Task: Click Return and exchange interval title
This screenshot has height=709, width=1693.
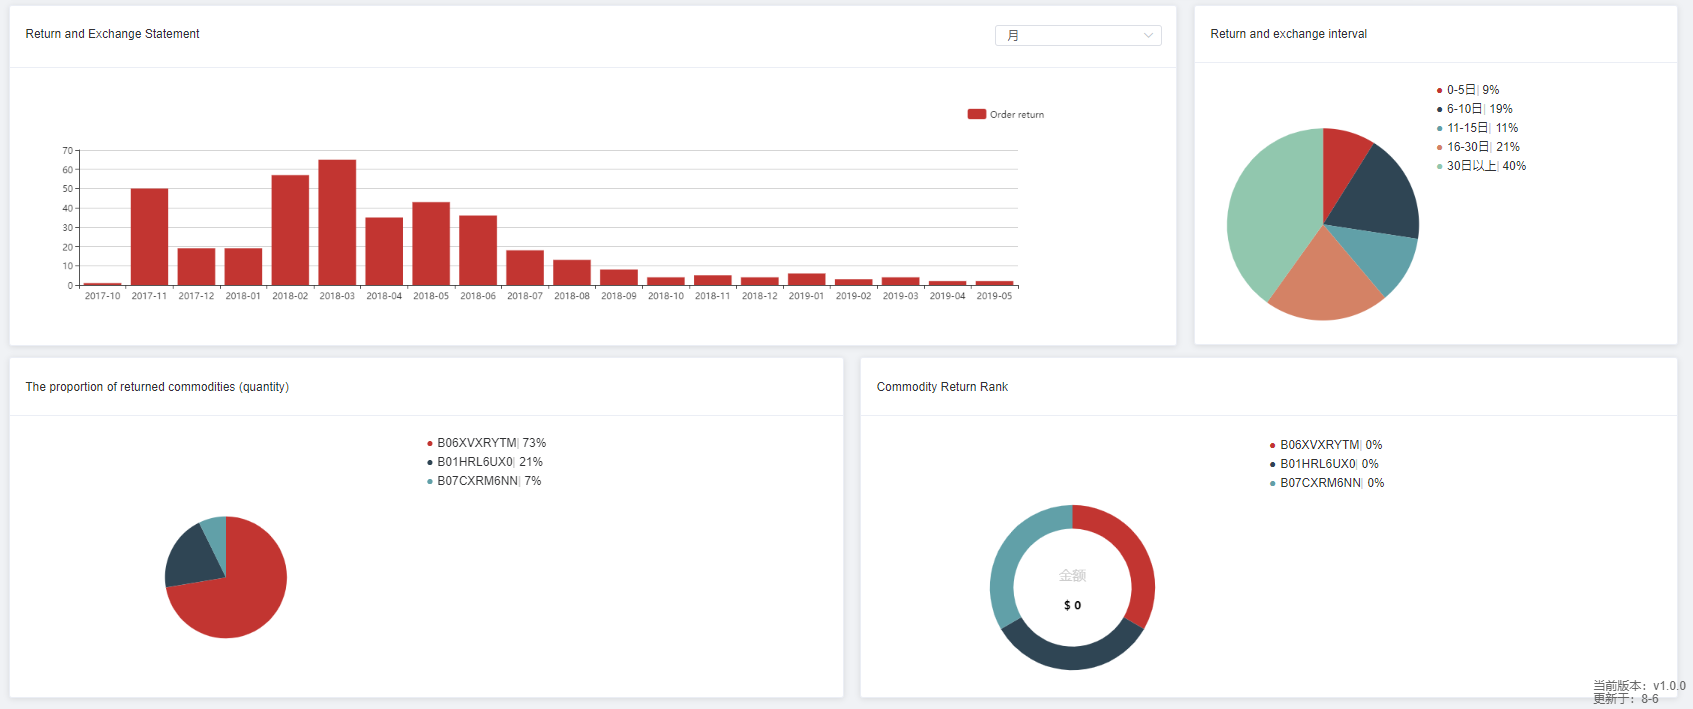Action: pyautogui.click(x=1288, y=34)
